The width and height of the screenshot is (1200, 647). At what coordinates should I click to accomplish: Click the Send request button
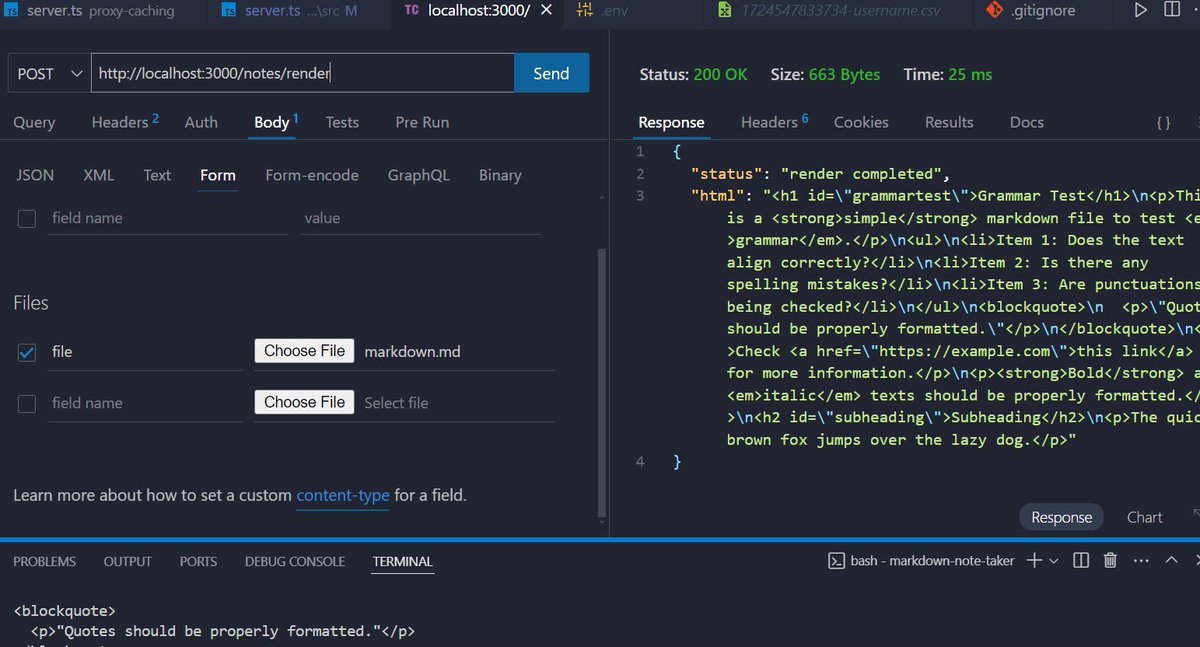point(551,73)
